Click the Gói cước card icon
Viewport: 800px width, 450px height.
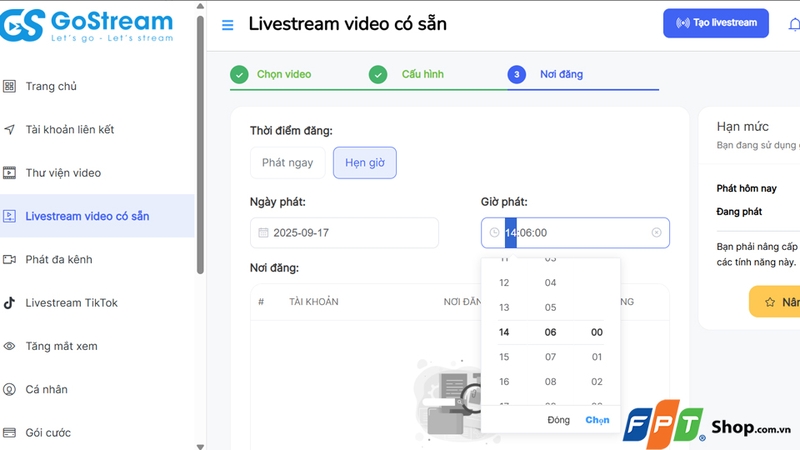(9, 433)
